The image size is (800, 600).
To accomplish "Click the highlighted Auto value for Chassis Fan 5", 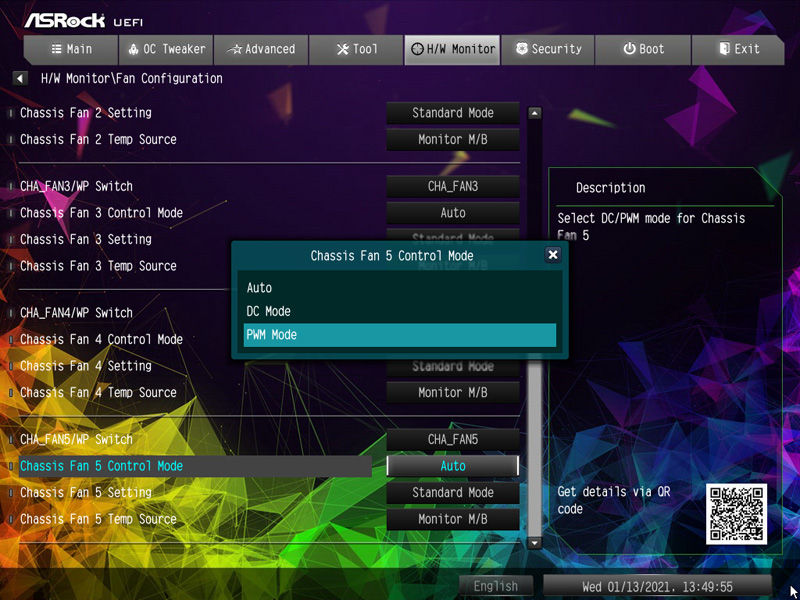I will click(x=453, y=466).
